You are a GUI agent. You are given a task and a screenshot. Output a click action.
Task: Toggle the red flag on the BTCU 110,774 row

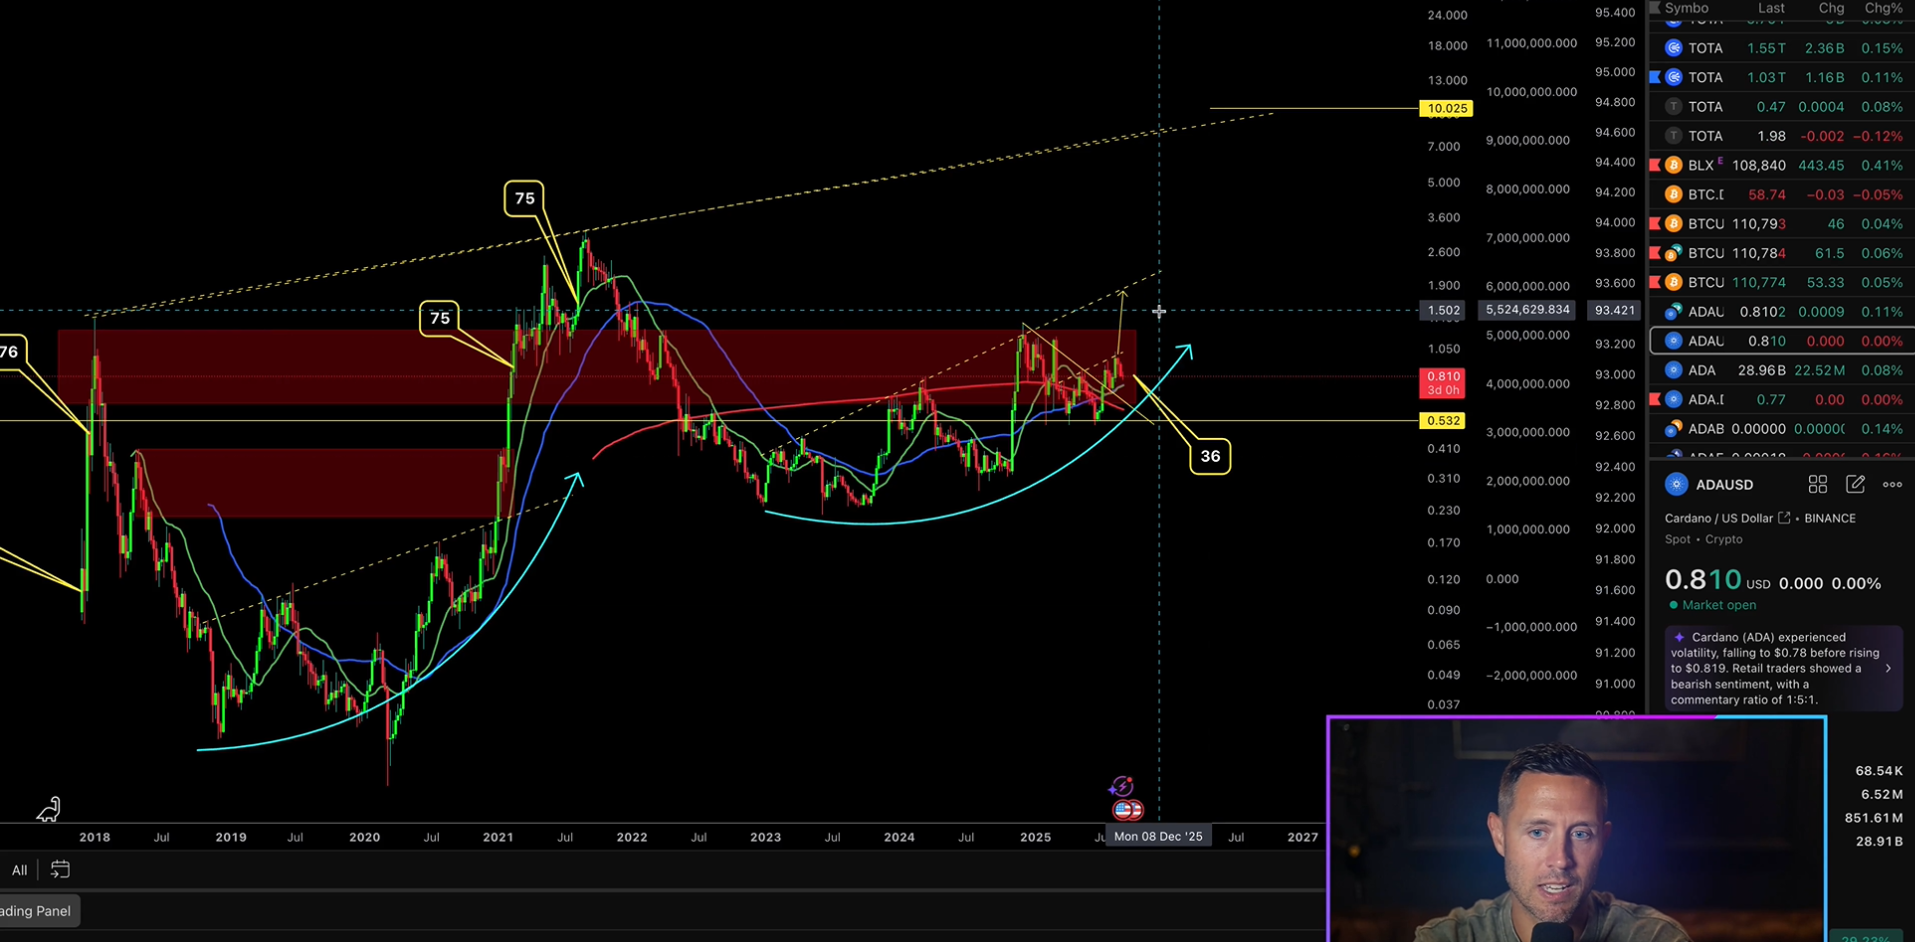[1655, 282]
